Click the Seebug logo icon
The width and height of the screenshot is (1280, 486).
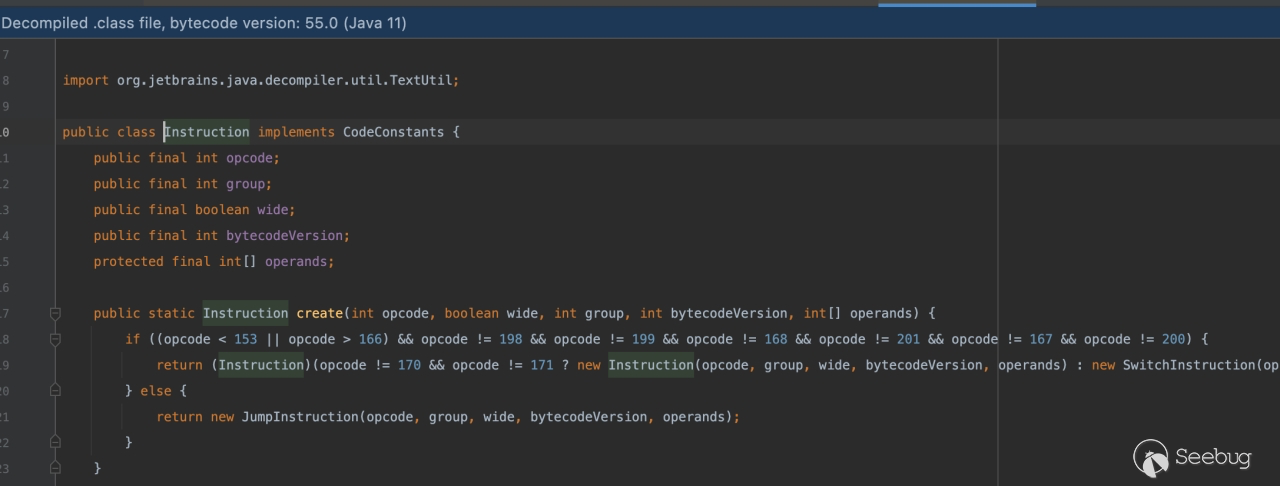(x=1151, y=458)
